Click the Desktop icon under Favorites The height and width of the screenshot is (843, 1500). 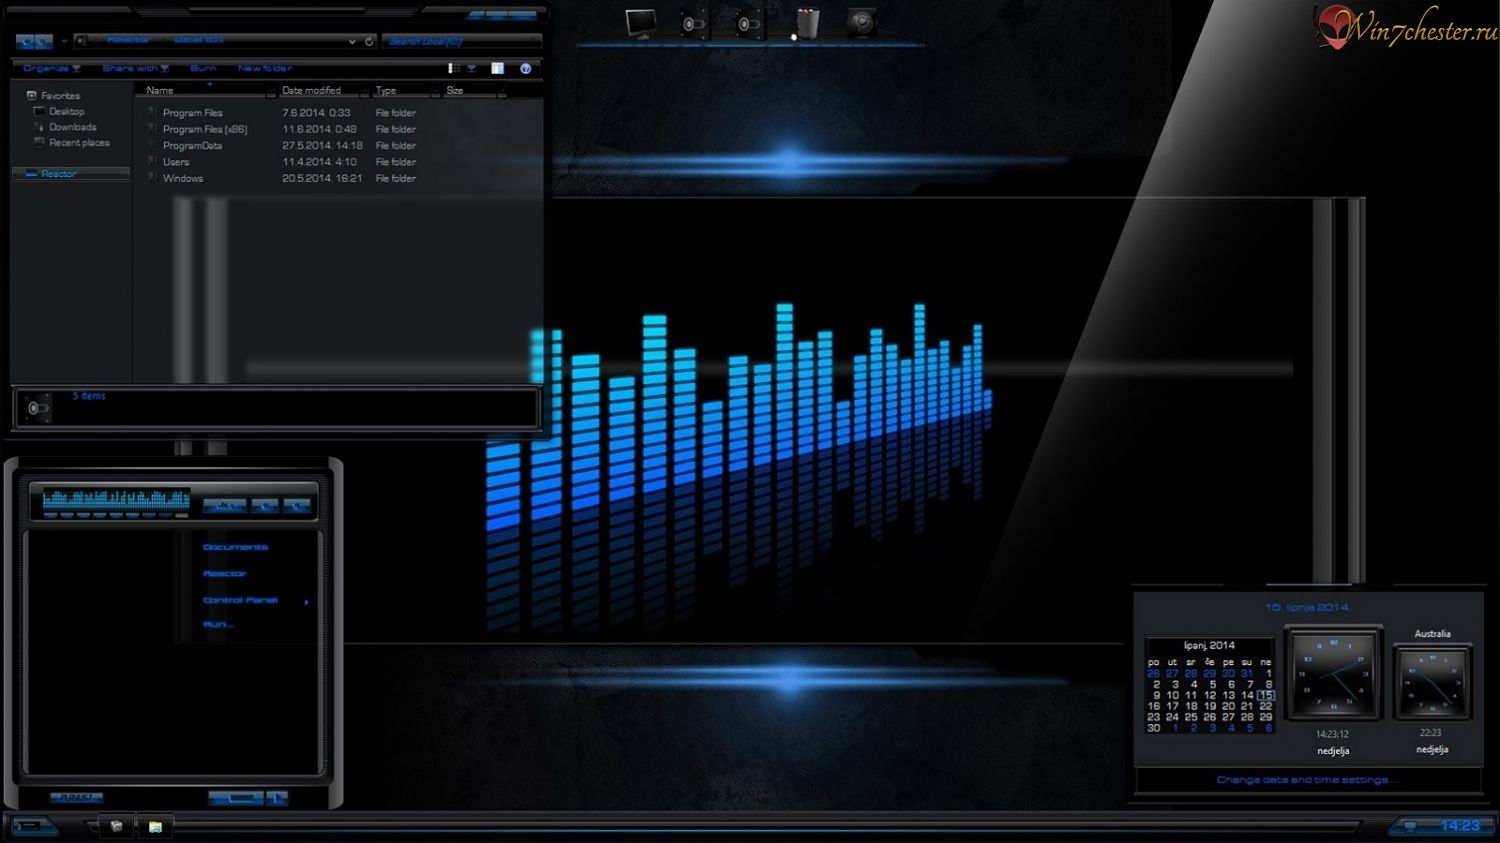pos(40,111)
